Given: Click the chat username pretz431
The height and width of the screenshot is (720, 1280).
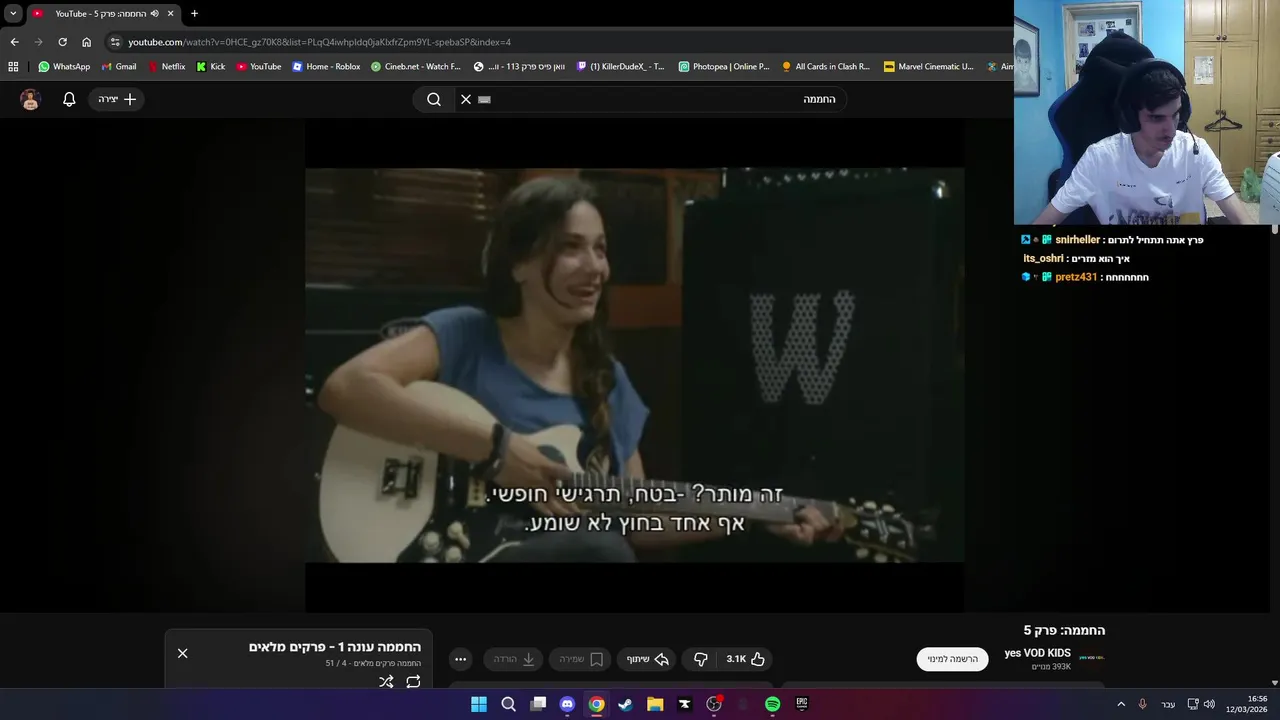Looking at the screenshot, I should point(1076,277).
